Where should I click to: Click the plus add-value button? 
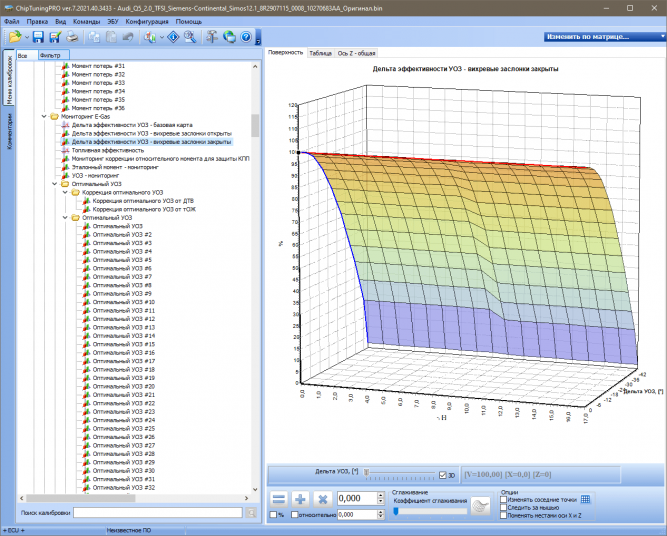point(301,499)
